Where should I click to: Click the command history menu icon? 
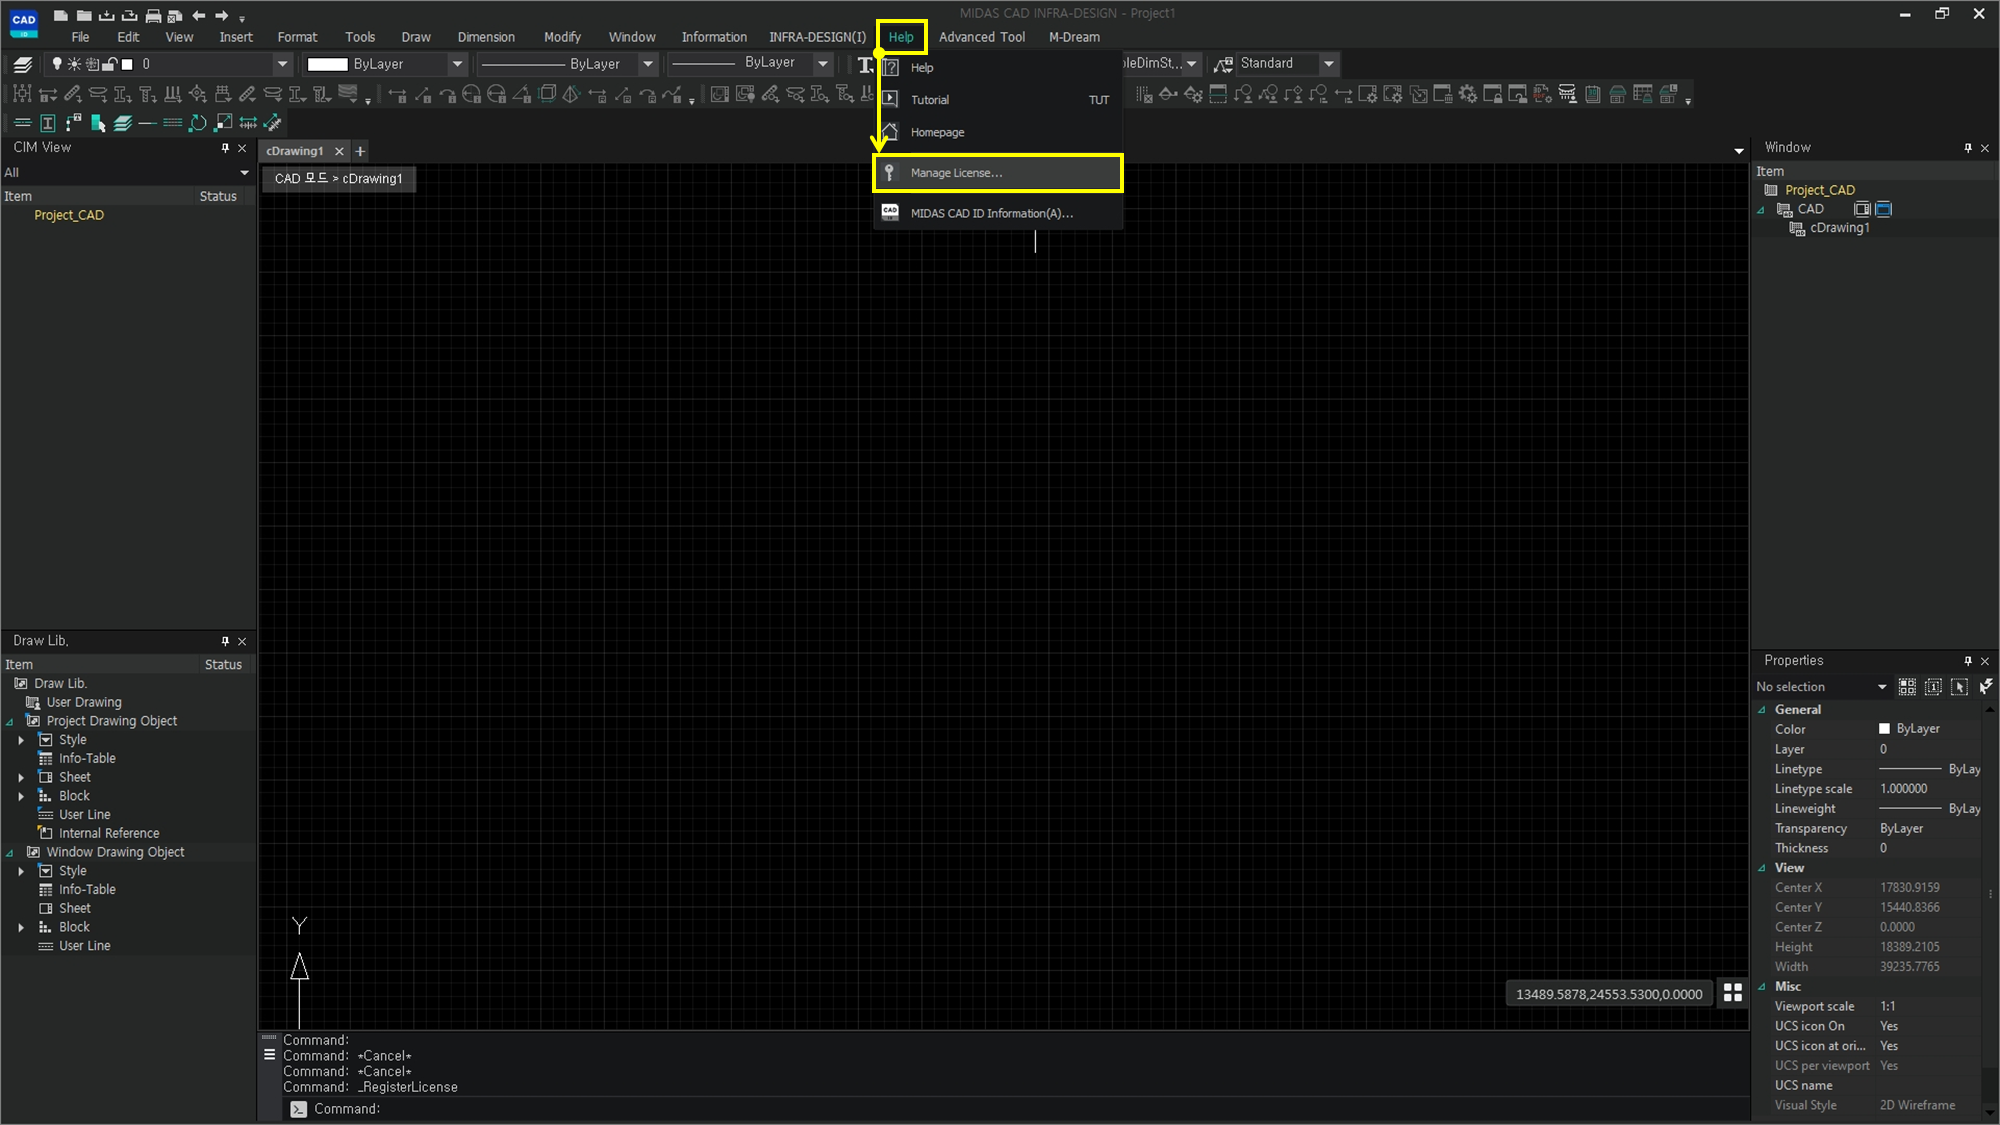269,1054
